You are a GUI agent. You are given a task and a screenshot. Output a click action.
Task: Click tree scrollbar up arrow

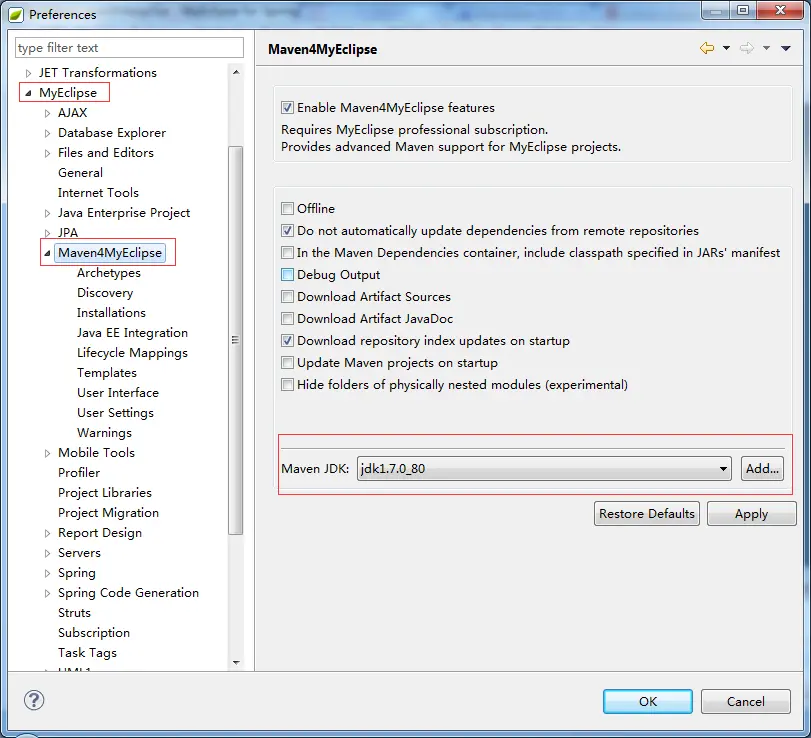(x=236, y=72)
